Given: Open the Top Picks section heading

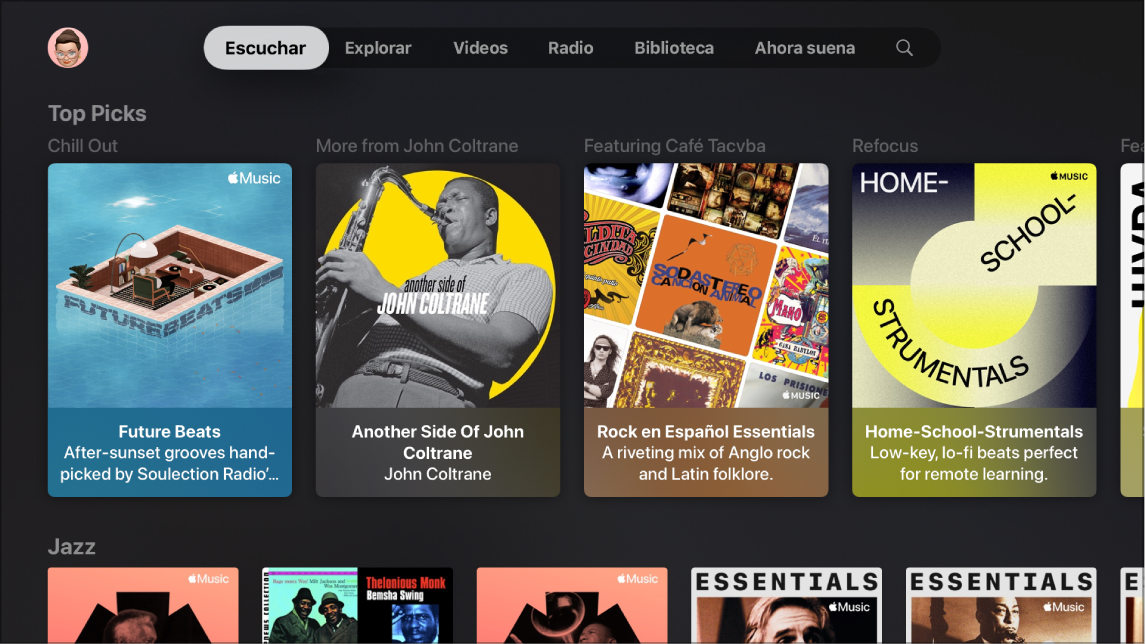Looking at the screenshot, I should click(x=97, y=113).
